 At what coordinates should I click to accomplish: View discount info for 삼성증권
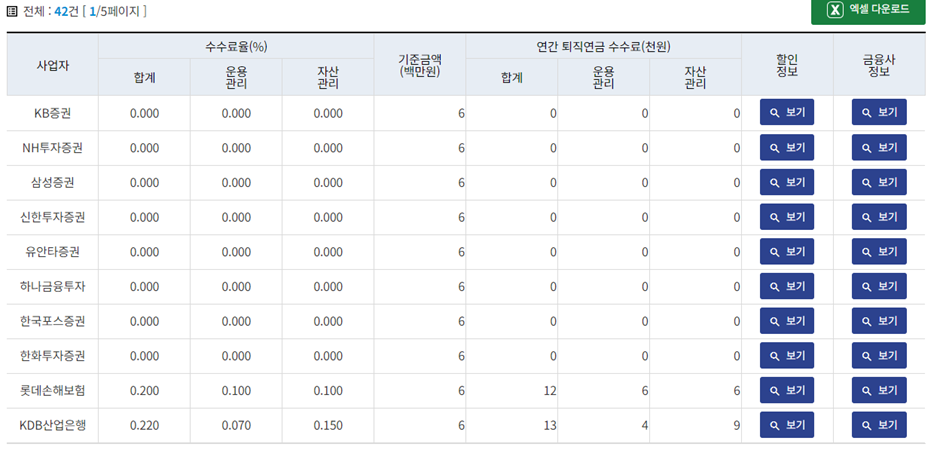[x=787, y=182]
